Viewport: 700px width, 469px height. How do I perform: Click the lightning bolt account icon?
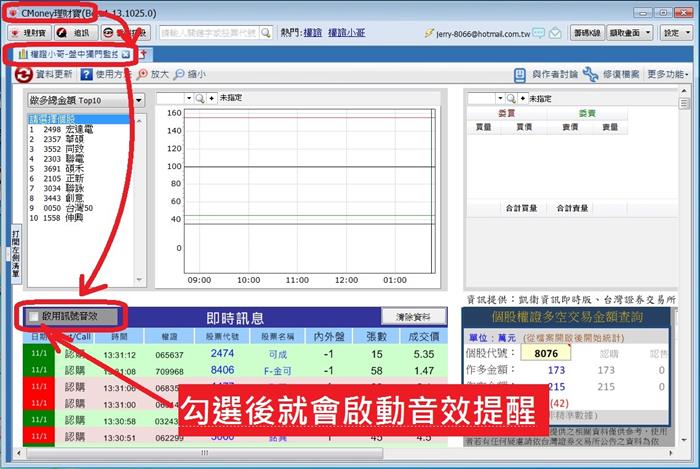pos(429,33)
